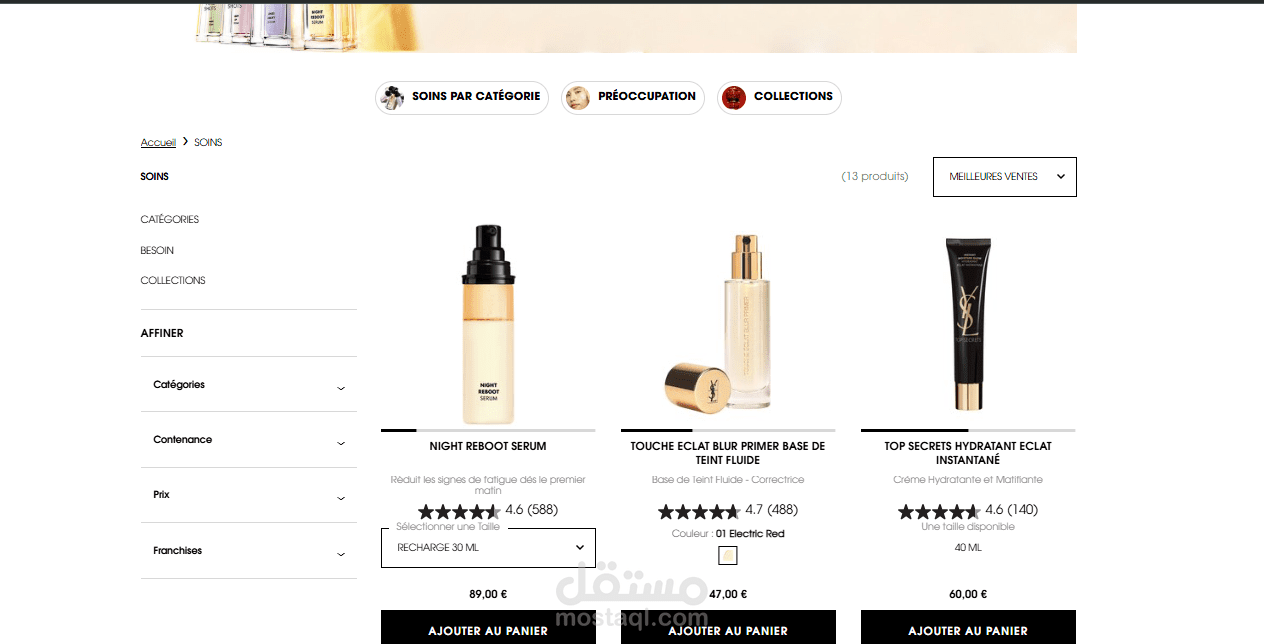Open the Meilleures Ventes sort dropdown

point(1005,177)
